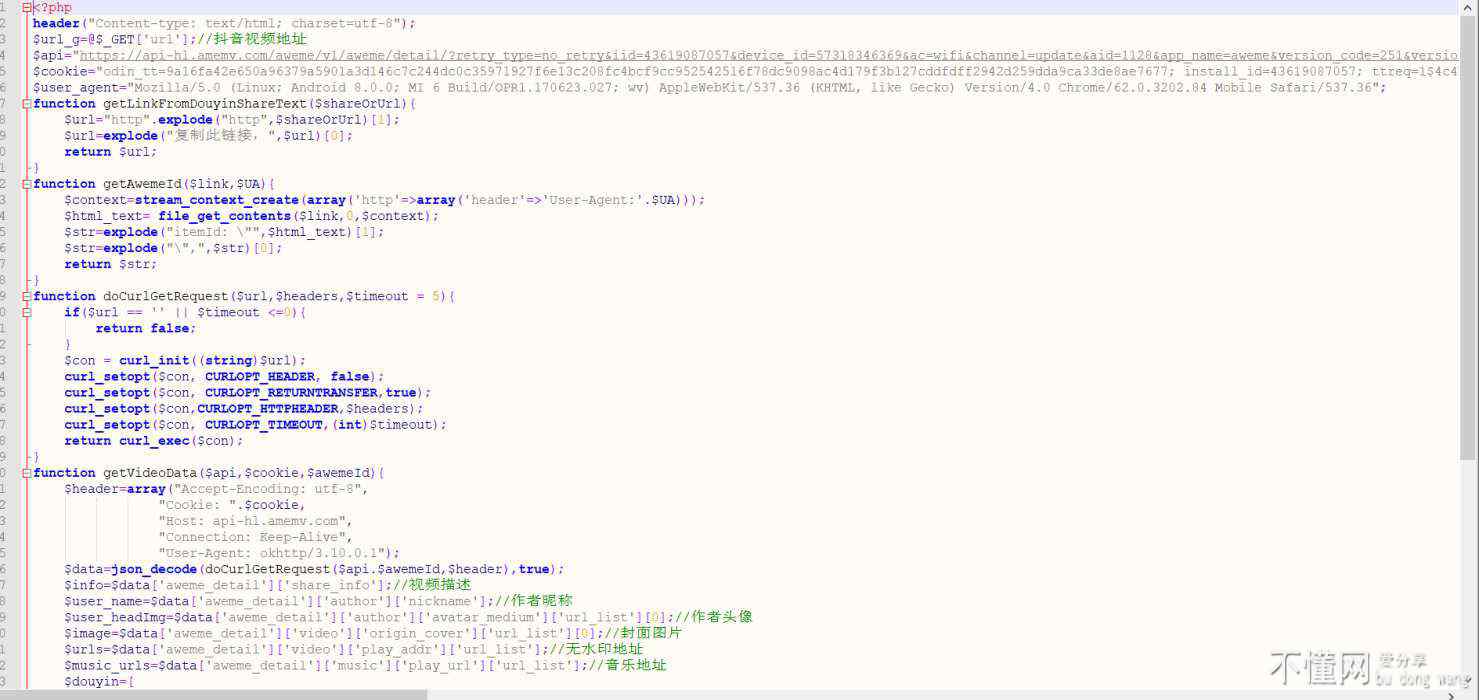Click the $user_agent Mozilla string line

pos(700,88)
